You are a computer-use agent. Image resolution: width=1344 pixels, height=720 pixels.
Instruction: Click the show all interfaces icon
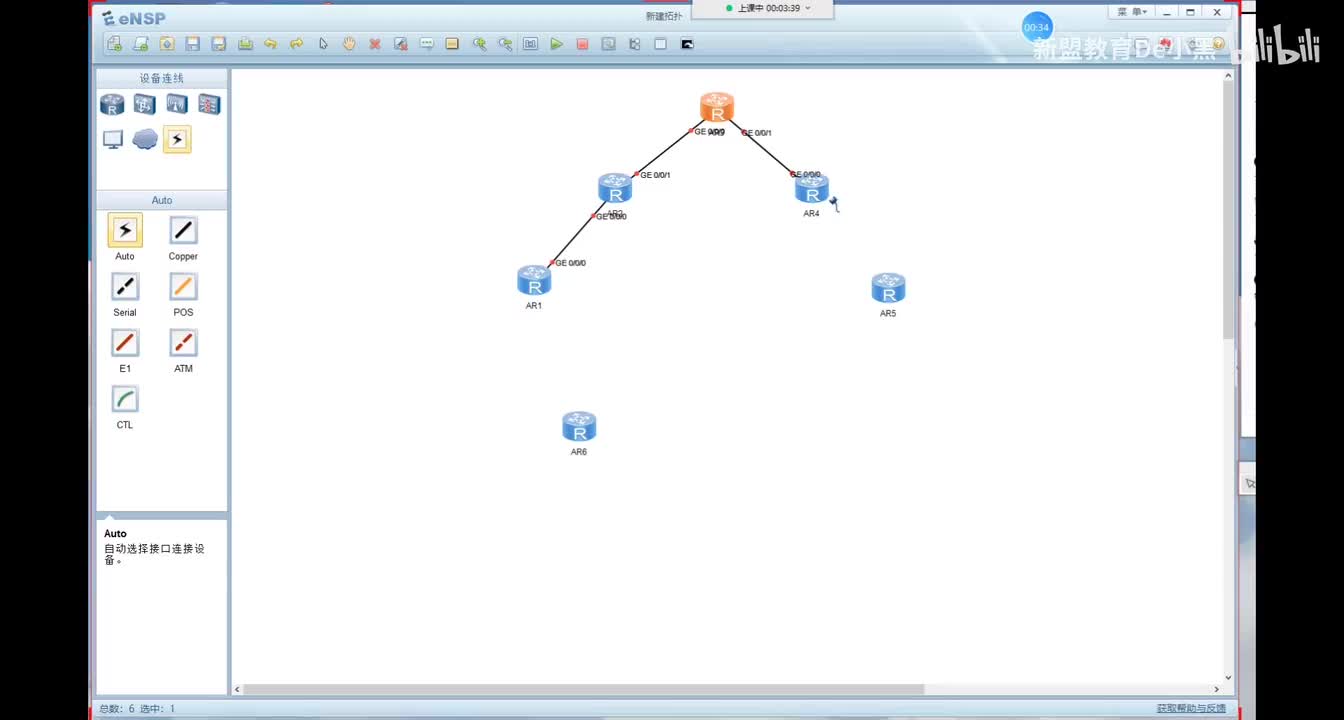coord(635,44)
